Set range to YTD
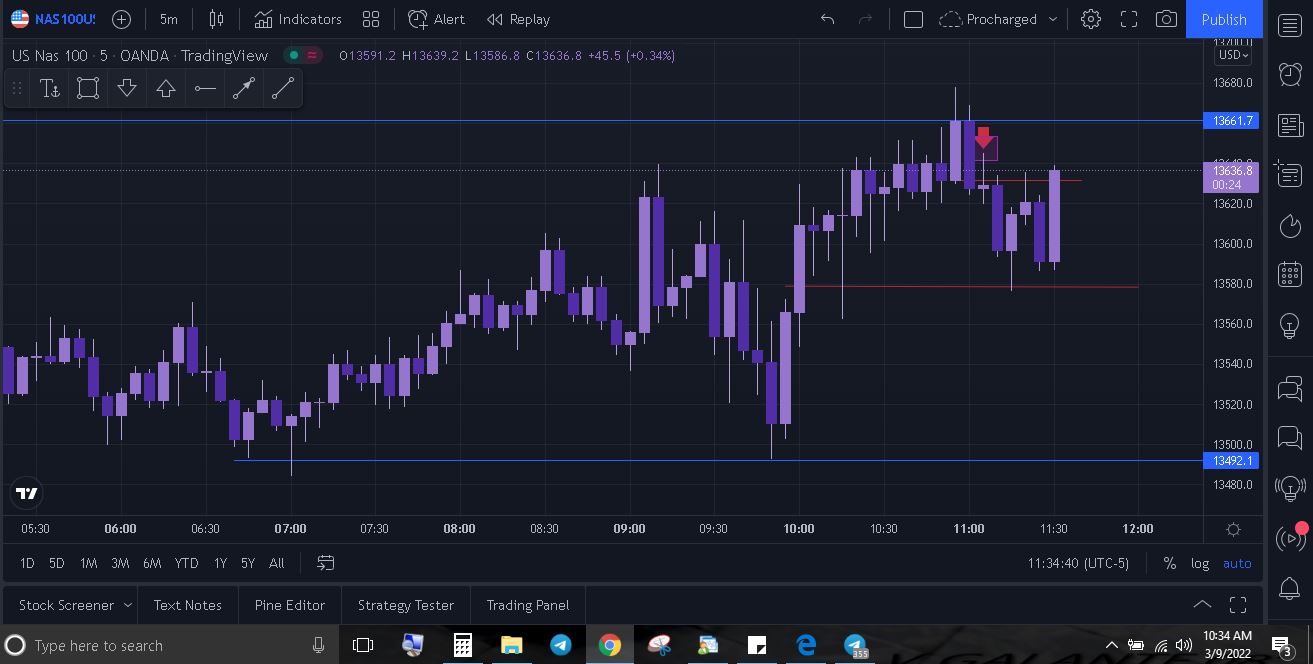This screenshot has width=1313, height=664. coord(186,563)
